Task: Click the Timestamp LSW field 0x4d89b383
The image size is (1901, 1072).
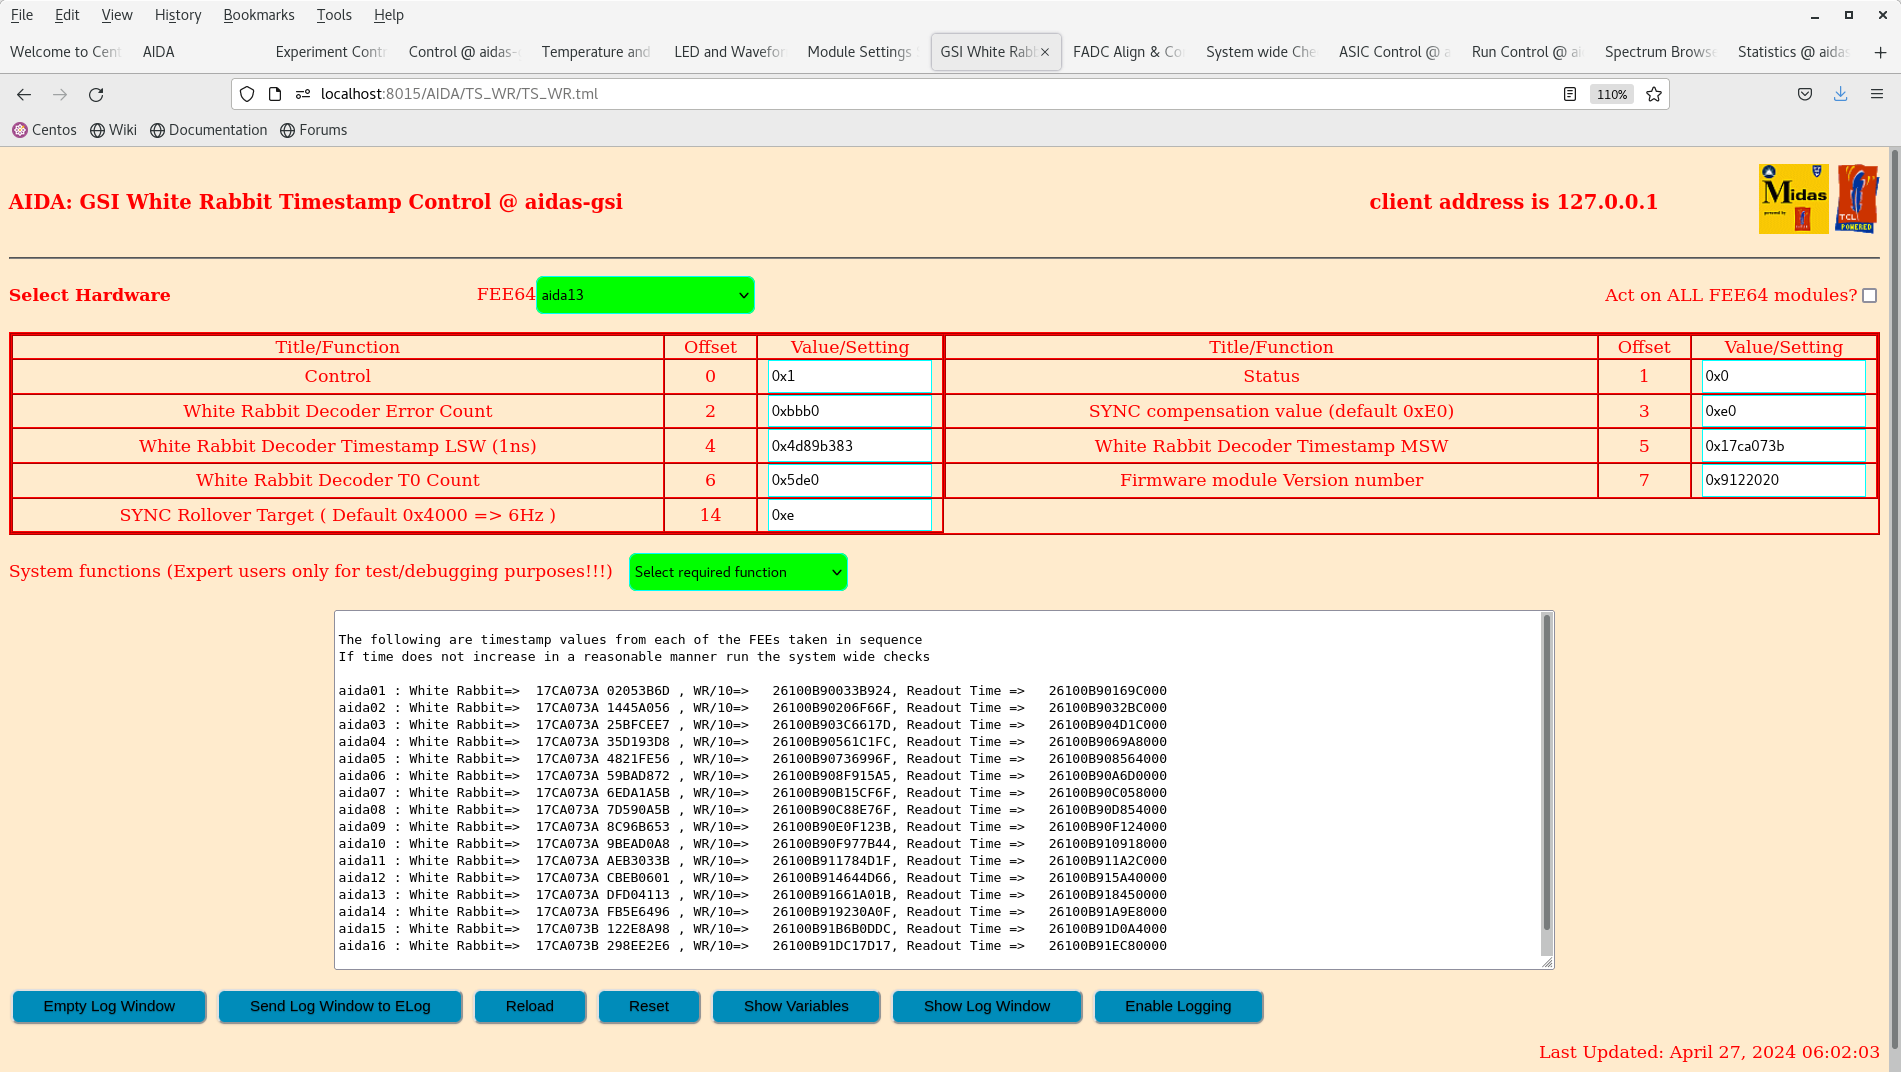Action: coord(850,446)
